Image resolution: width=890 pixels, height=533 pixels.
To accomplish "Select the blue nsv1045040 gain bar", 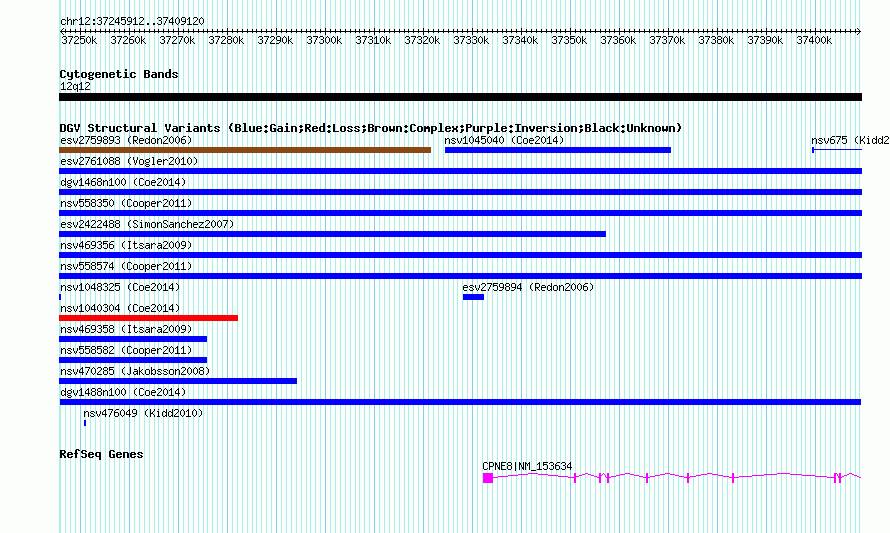I will tap(558, 150).
